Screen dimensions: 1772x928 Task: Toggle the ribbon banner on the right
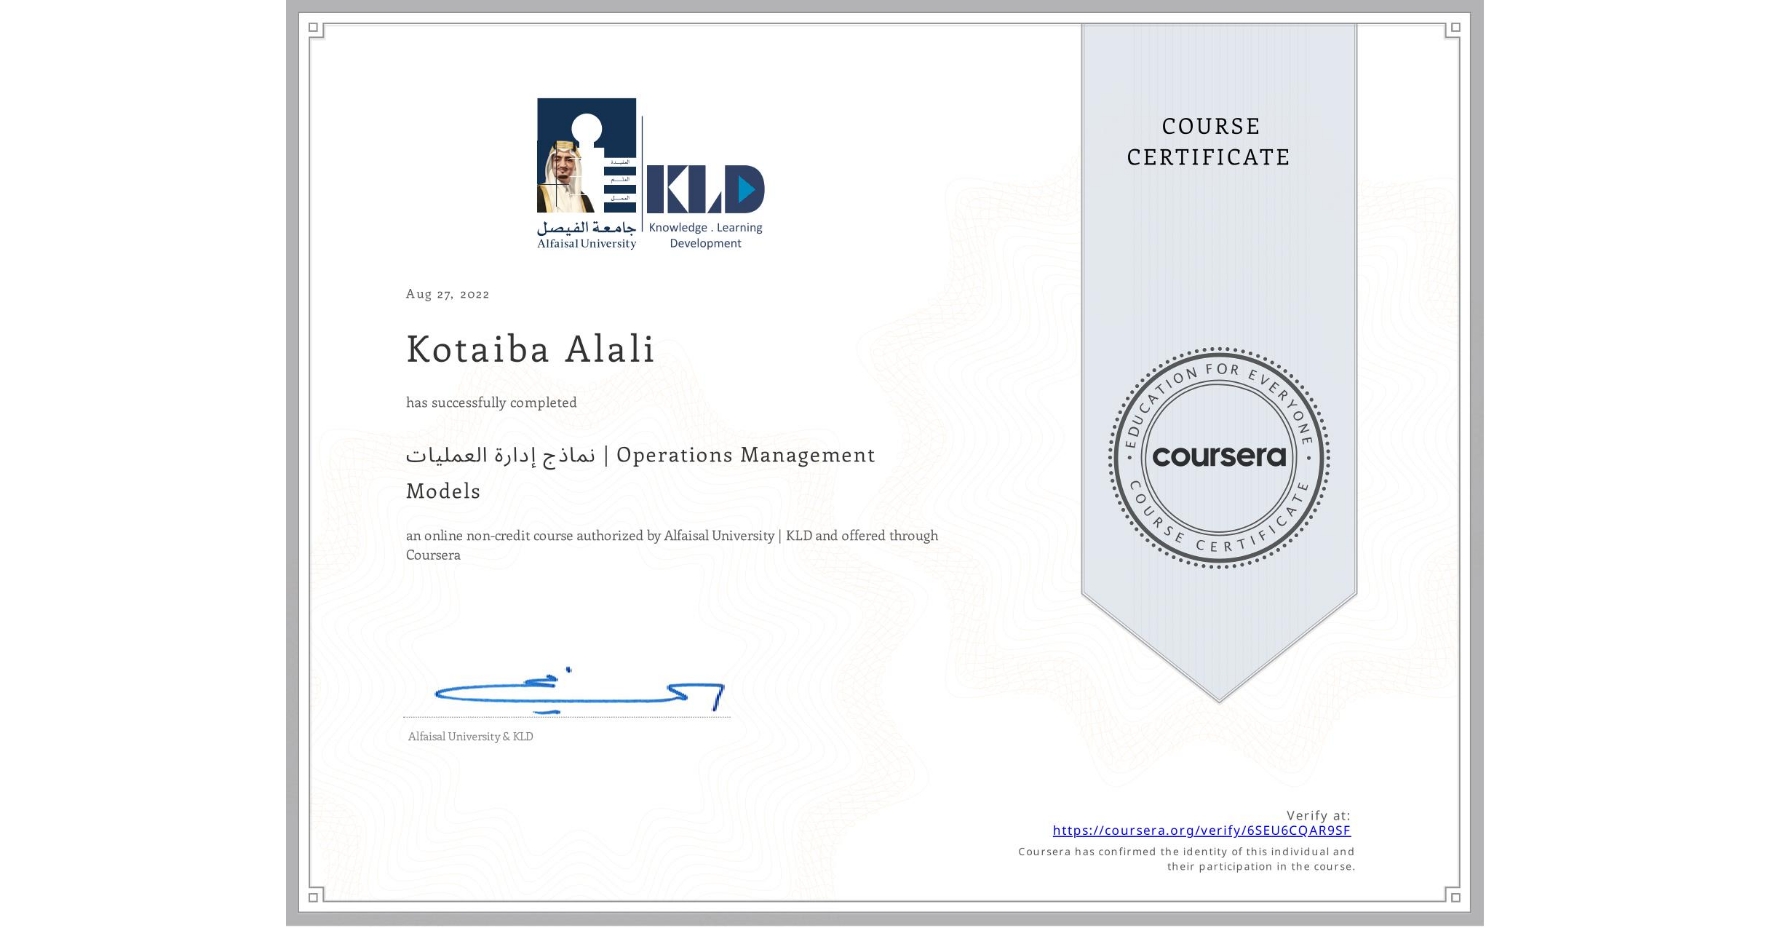1218,300
